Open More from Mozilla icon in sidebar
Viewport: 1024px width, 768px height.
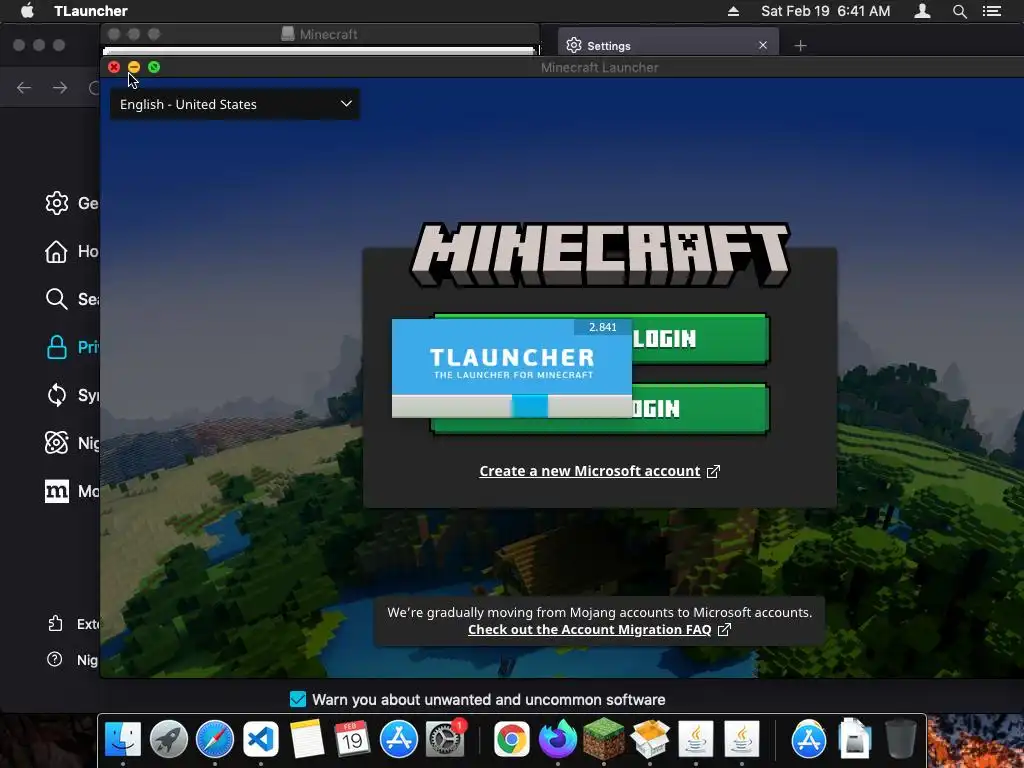coord(57,491)
